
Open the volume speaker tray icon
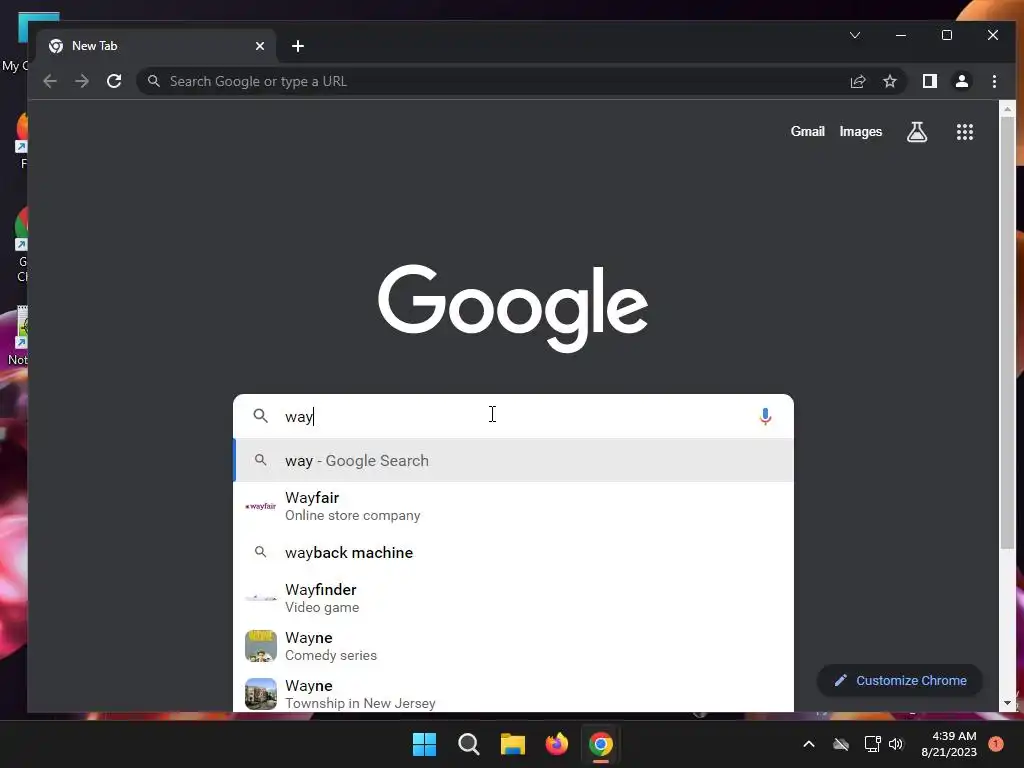[x=896, y=744]
